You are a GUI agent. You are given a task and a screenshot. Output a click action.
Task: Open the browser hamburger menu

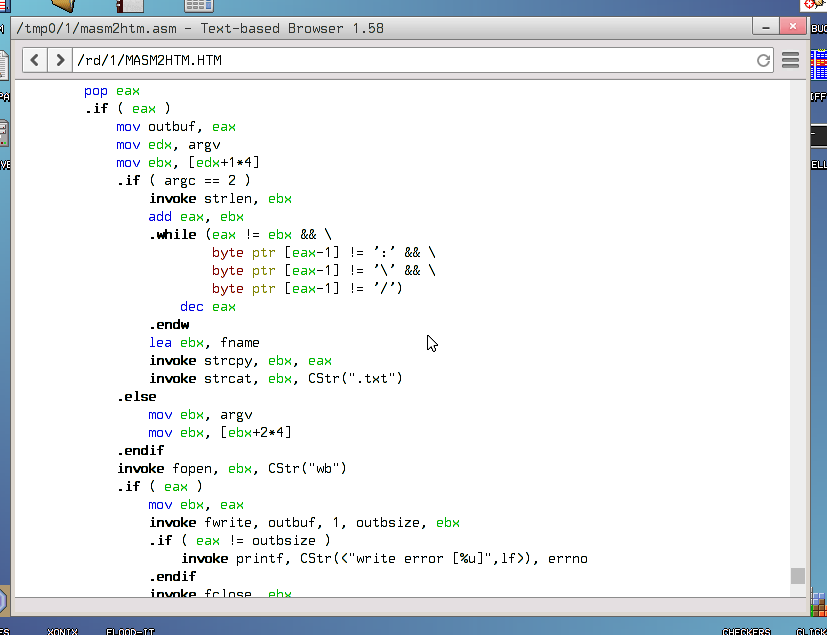tap(790, 61)
